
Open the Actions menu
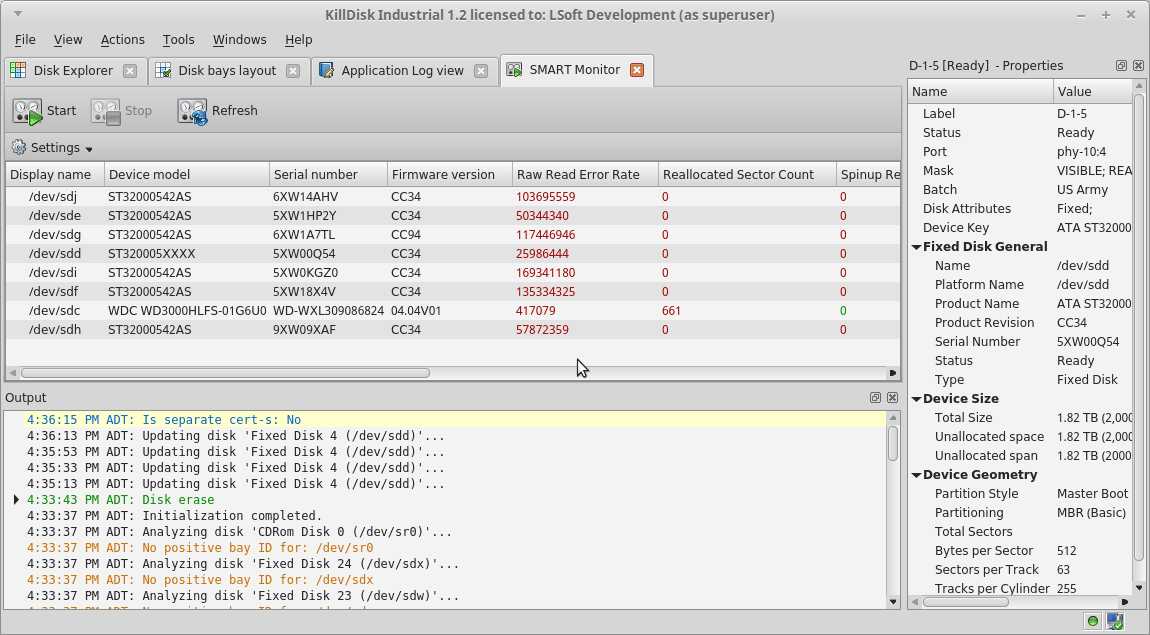122,40
